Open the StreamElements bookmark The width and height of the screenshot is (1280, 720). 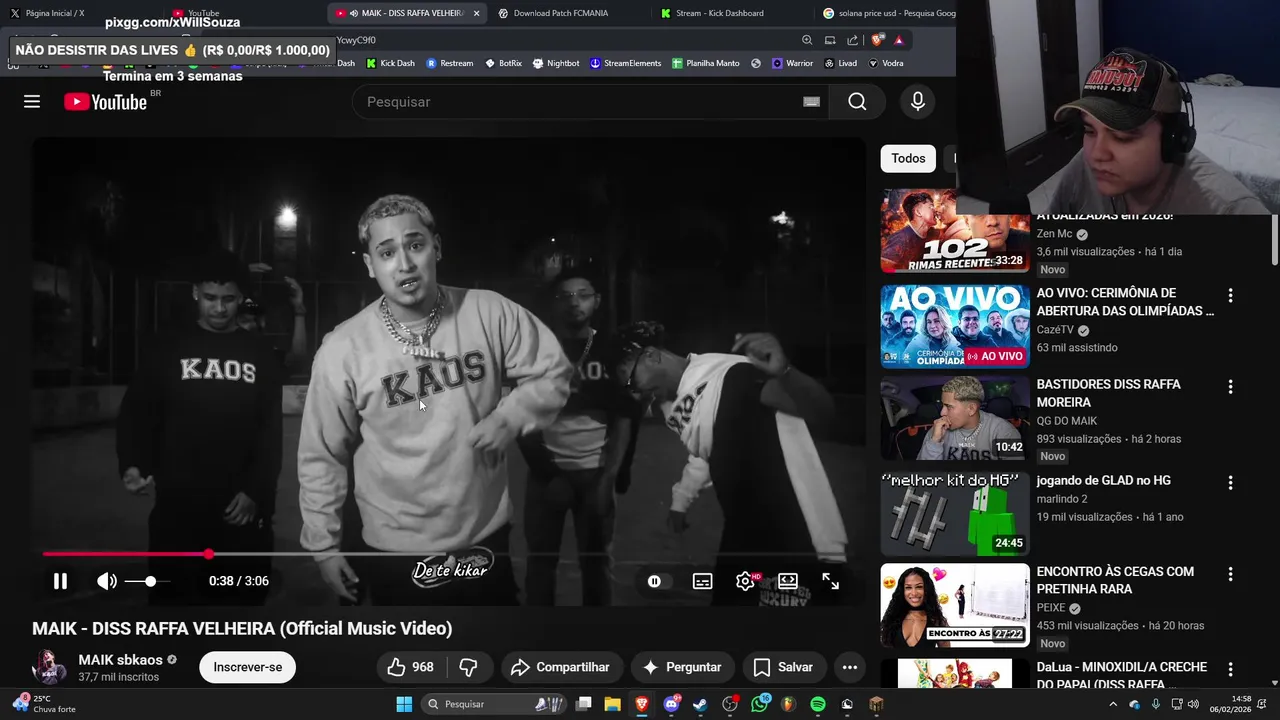(625, 63)
